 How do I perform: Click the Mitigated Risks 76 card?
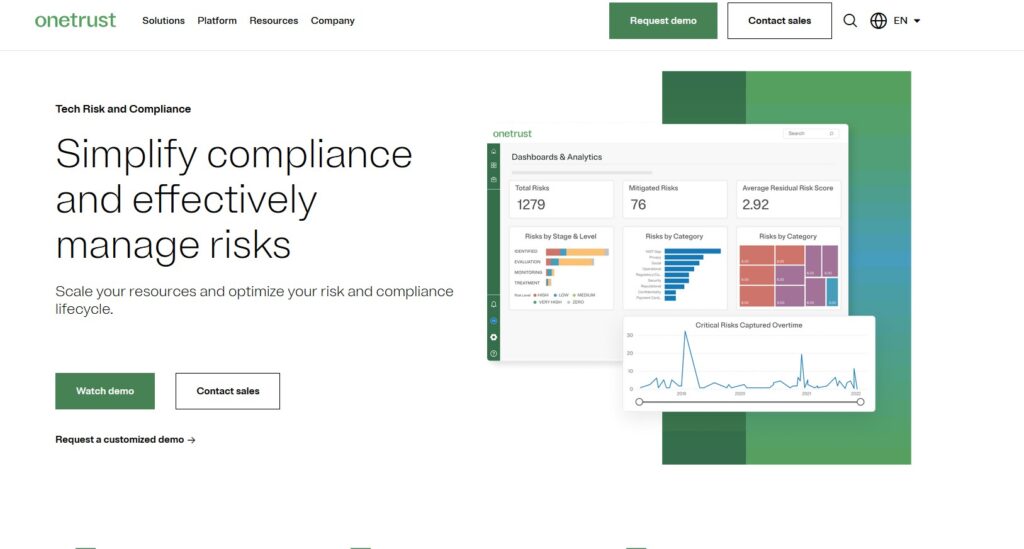coord(675,199)
